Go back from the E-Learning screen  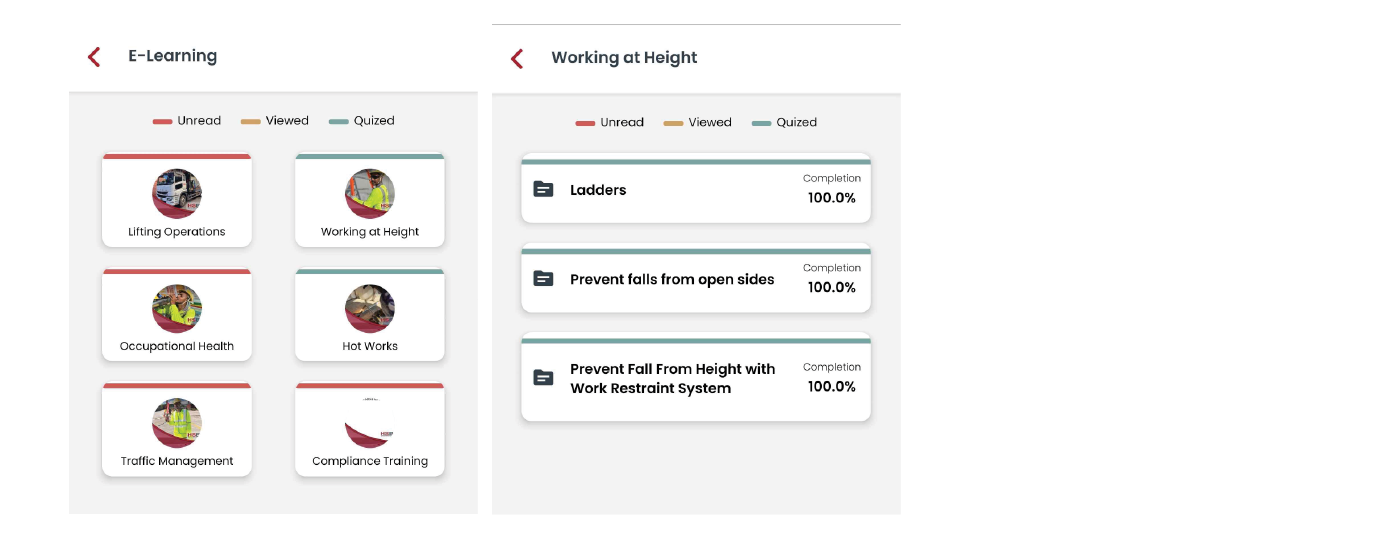pos(94,57)
